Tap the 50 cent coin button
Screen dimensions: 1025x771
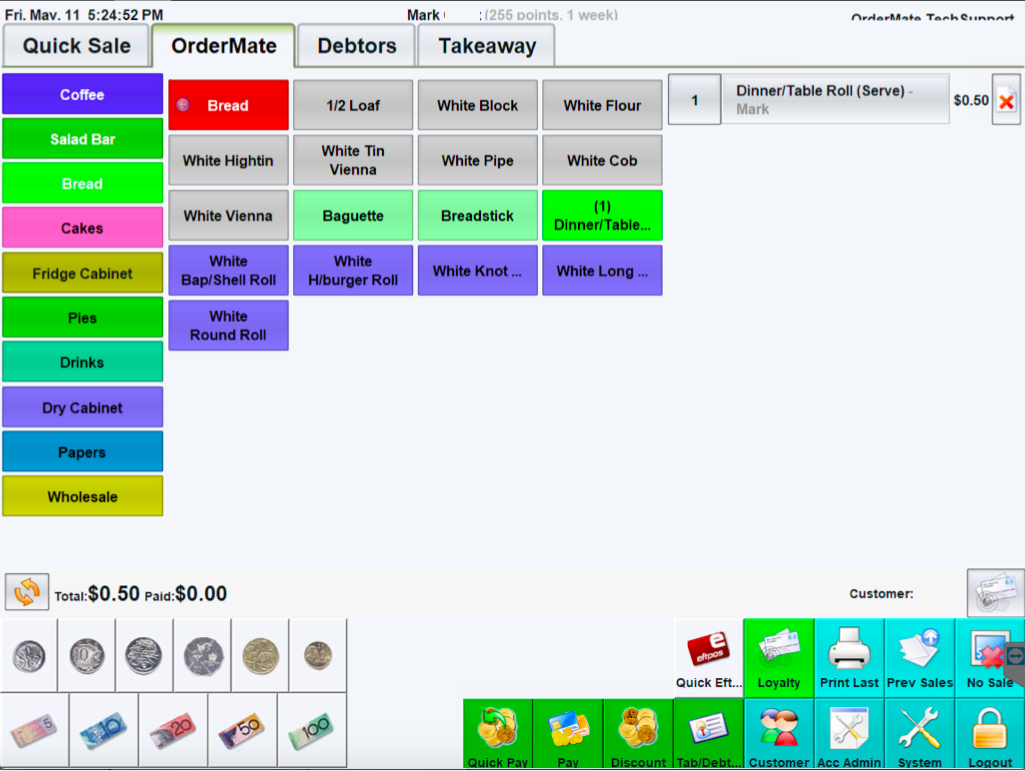pos(202,656)
